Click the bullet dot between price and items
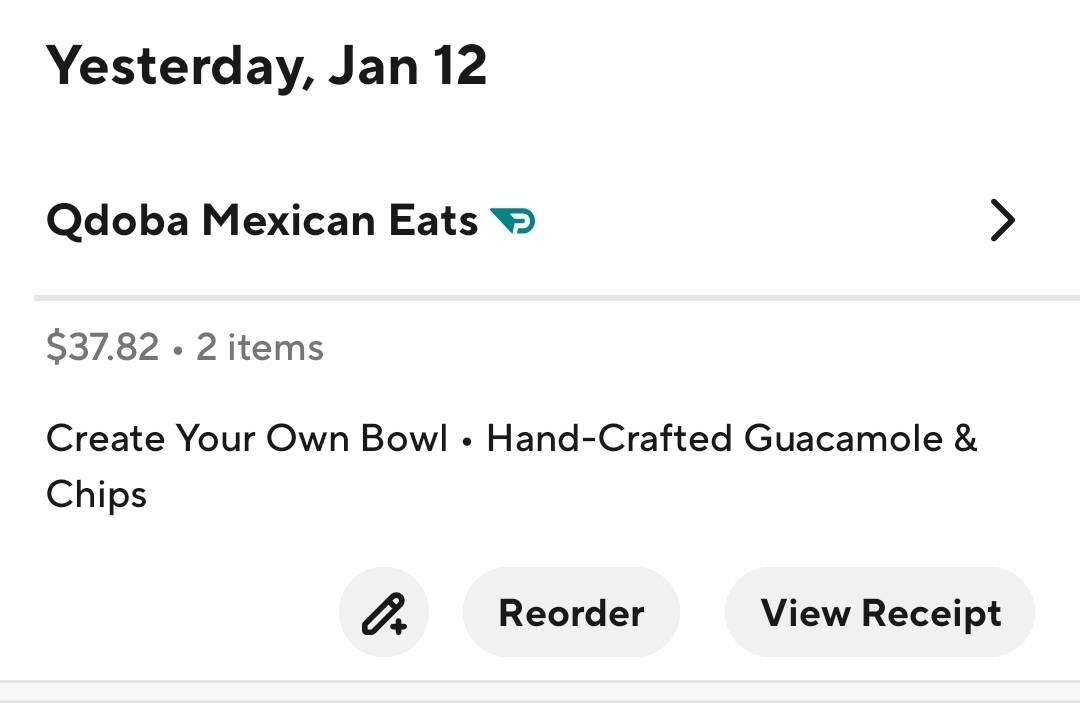This screenshot has width=1080, height=706. click(177, 349)
